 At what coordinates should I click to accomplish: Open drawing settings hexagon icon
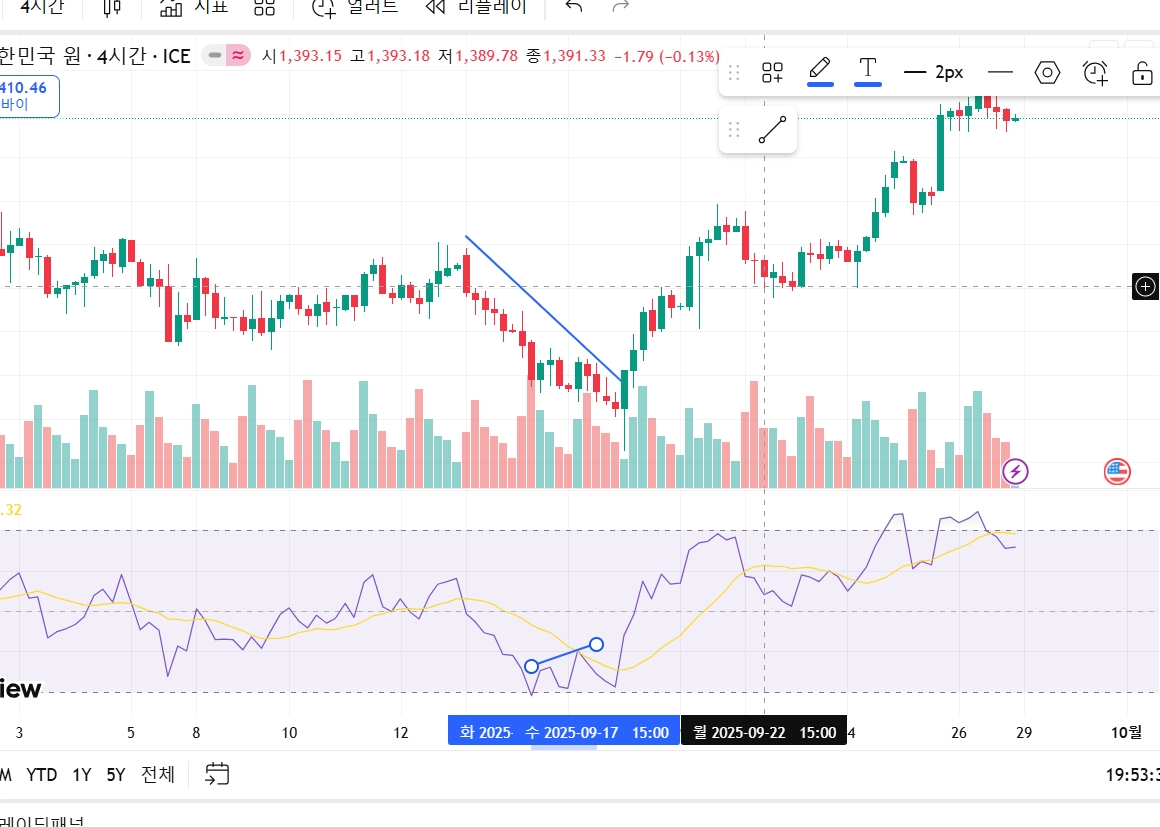1047,72
